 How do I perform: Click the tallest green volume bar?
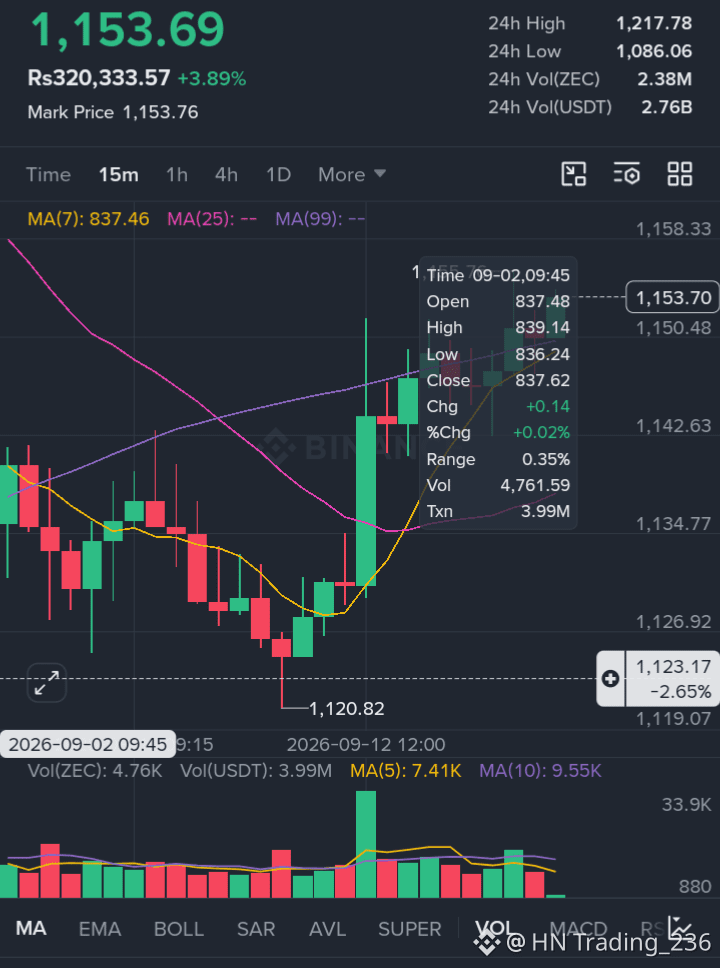[366, 844]
